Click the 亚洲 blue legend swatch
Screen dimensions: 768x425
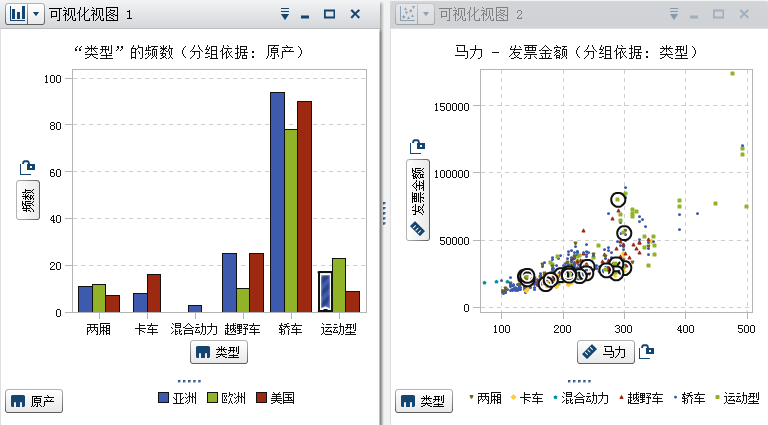(x=164, y=398)
